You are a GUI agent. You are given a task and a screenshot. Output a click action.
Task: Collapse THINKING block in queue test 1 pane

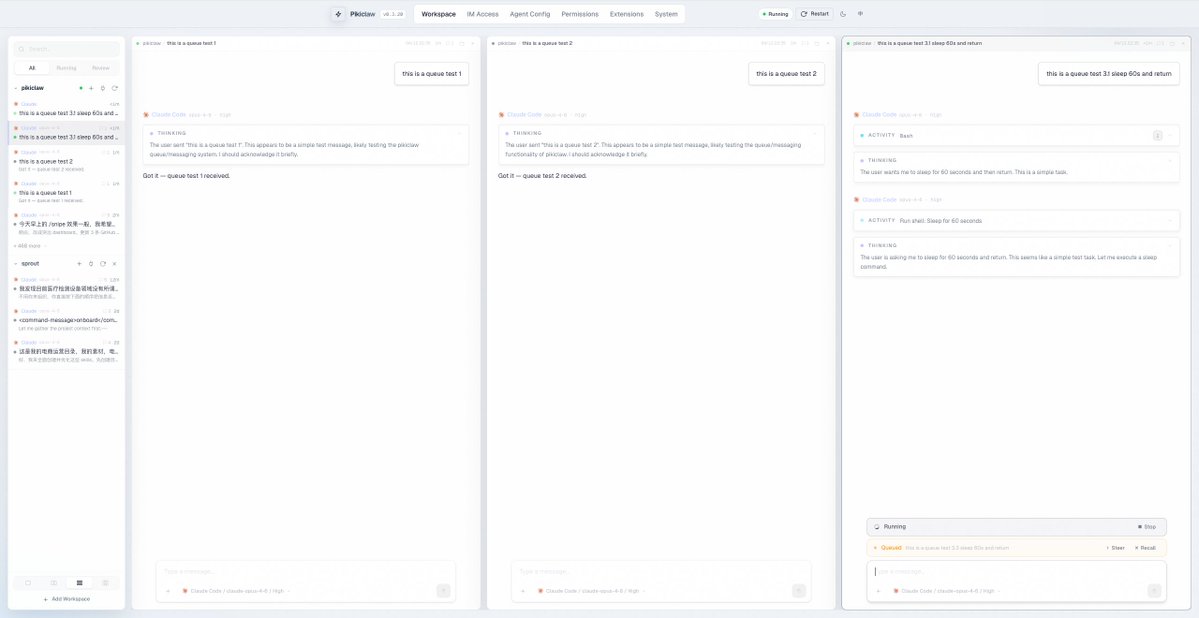(460, 133)
